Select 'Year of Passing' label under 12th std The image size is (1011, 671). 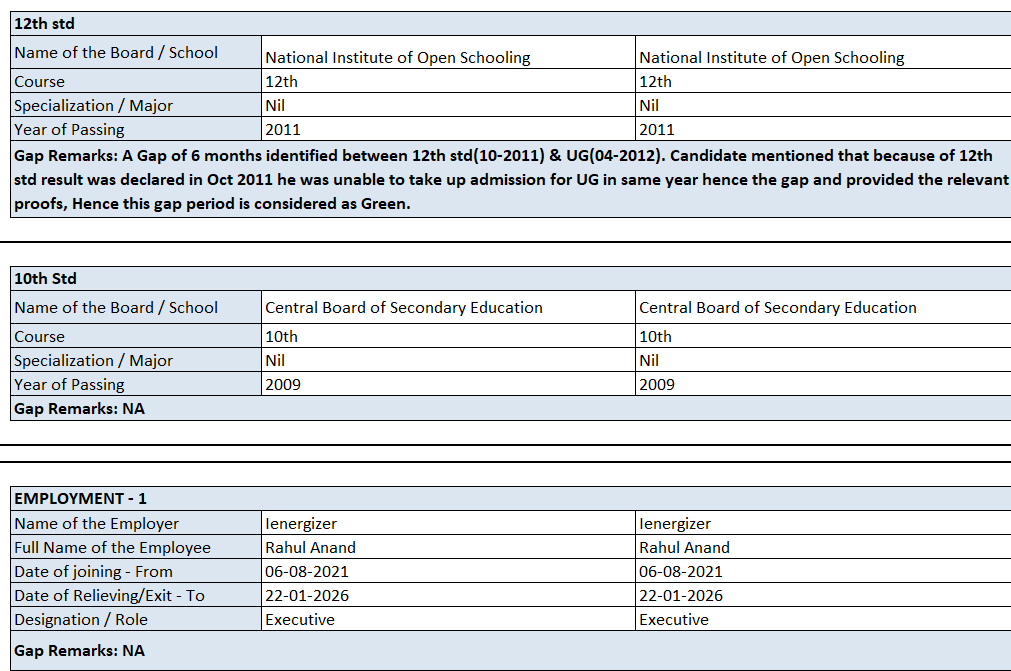69,130
